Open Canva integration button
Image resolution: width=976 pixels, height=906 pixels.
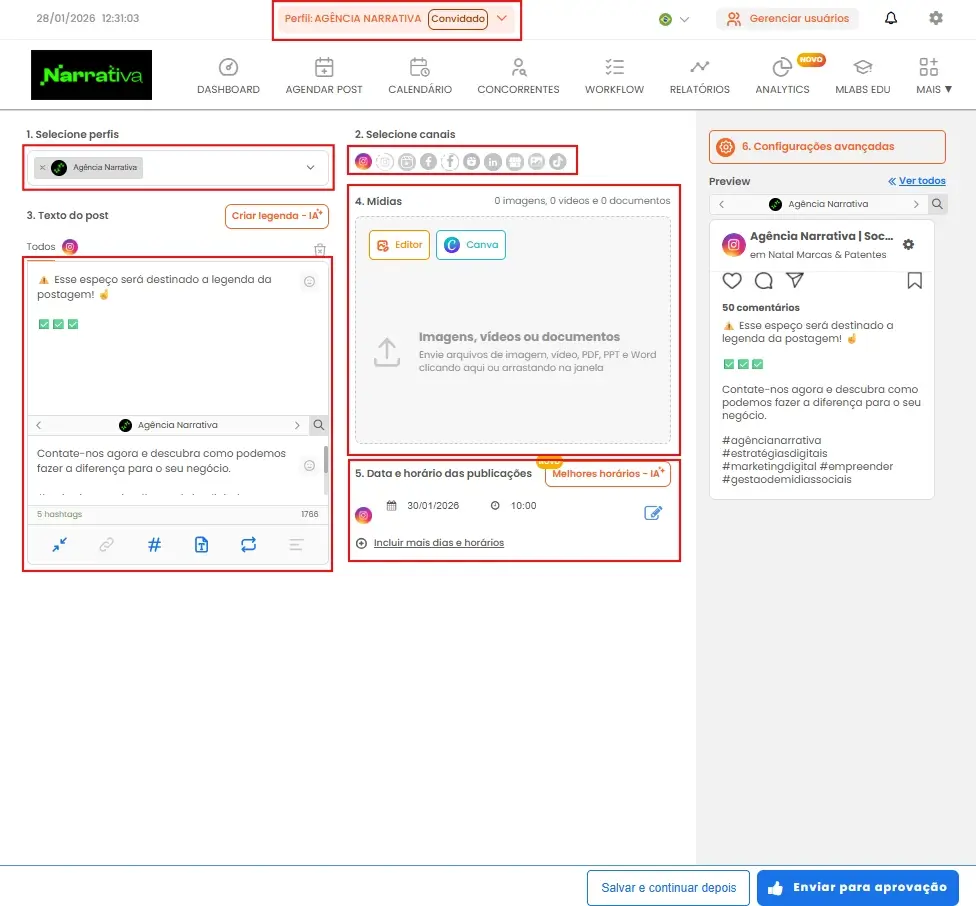point(471,245)
